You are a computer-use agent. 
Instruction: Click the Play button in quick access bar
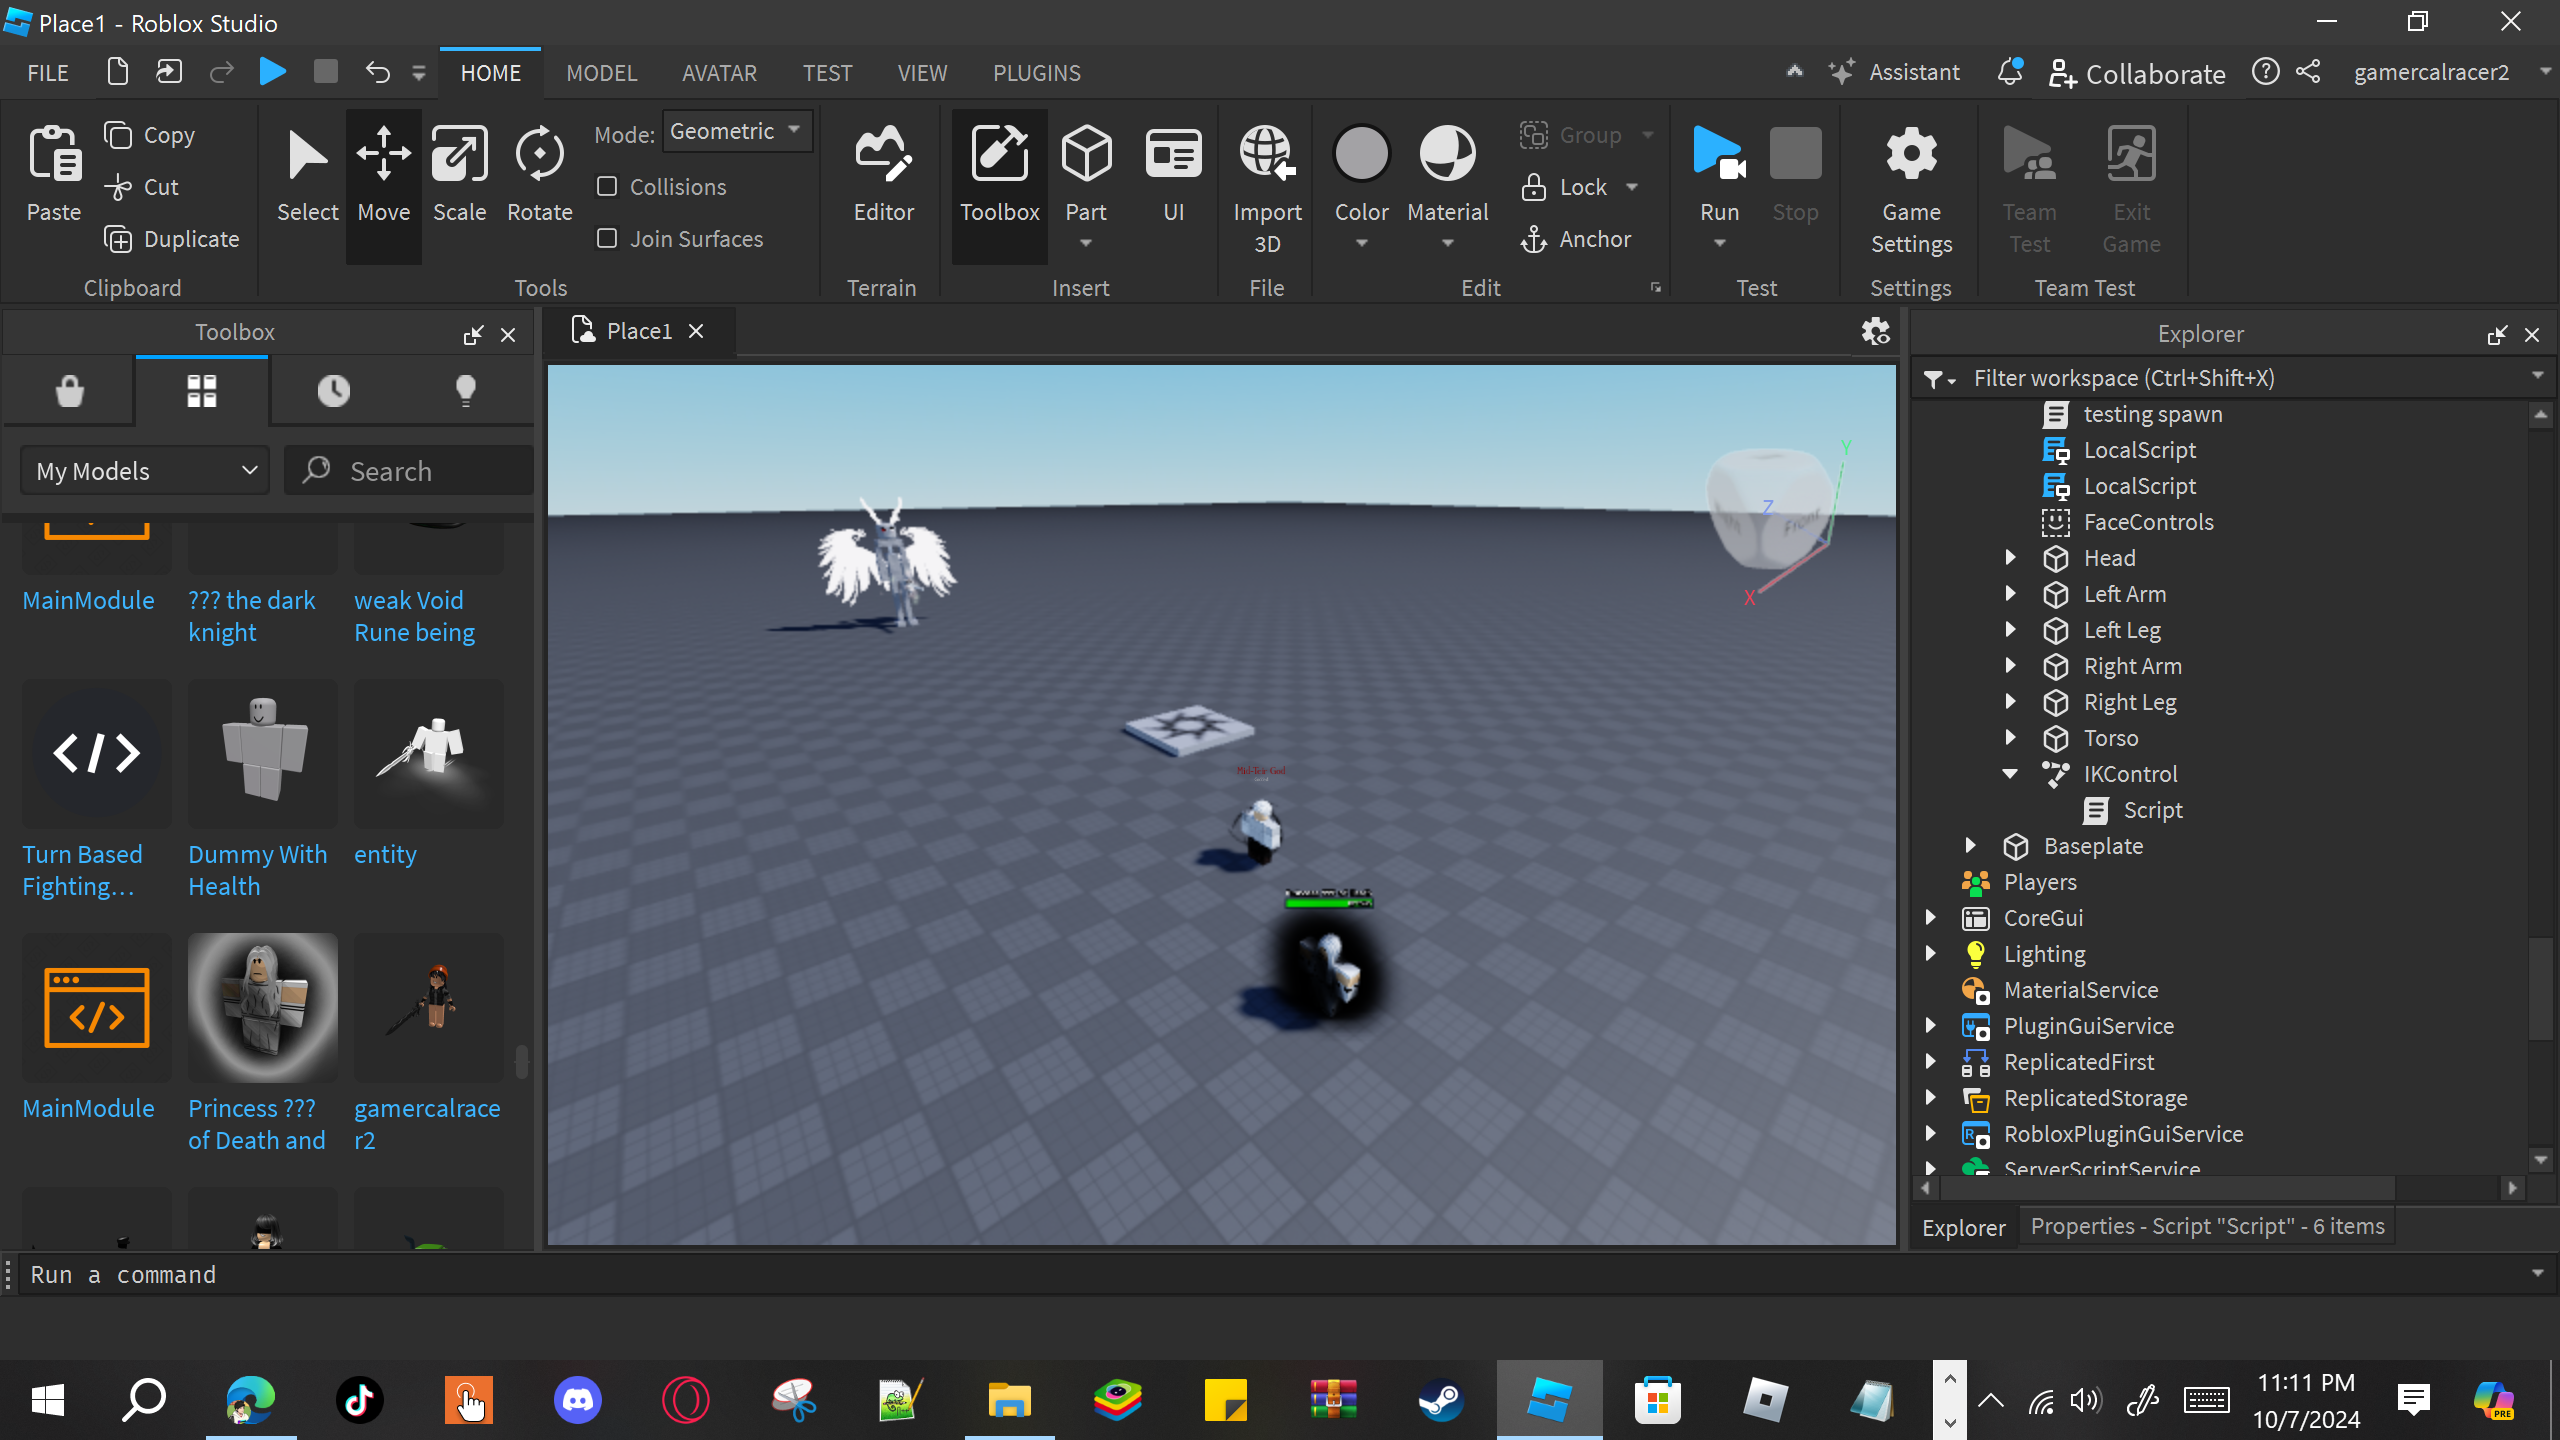272,72
